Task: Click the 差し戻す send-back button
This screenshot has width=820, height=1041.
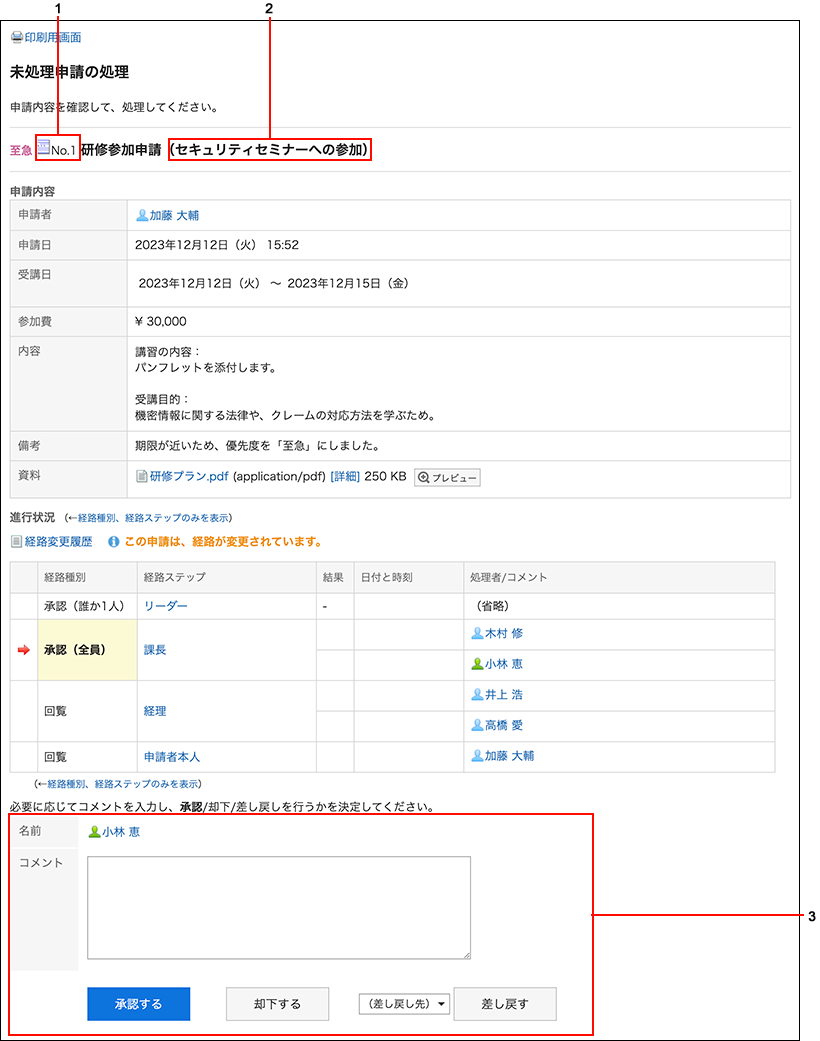Action: pos(505,1004)
